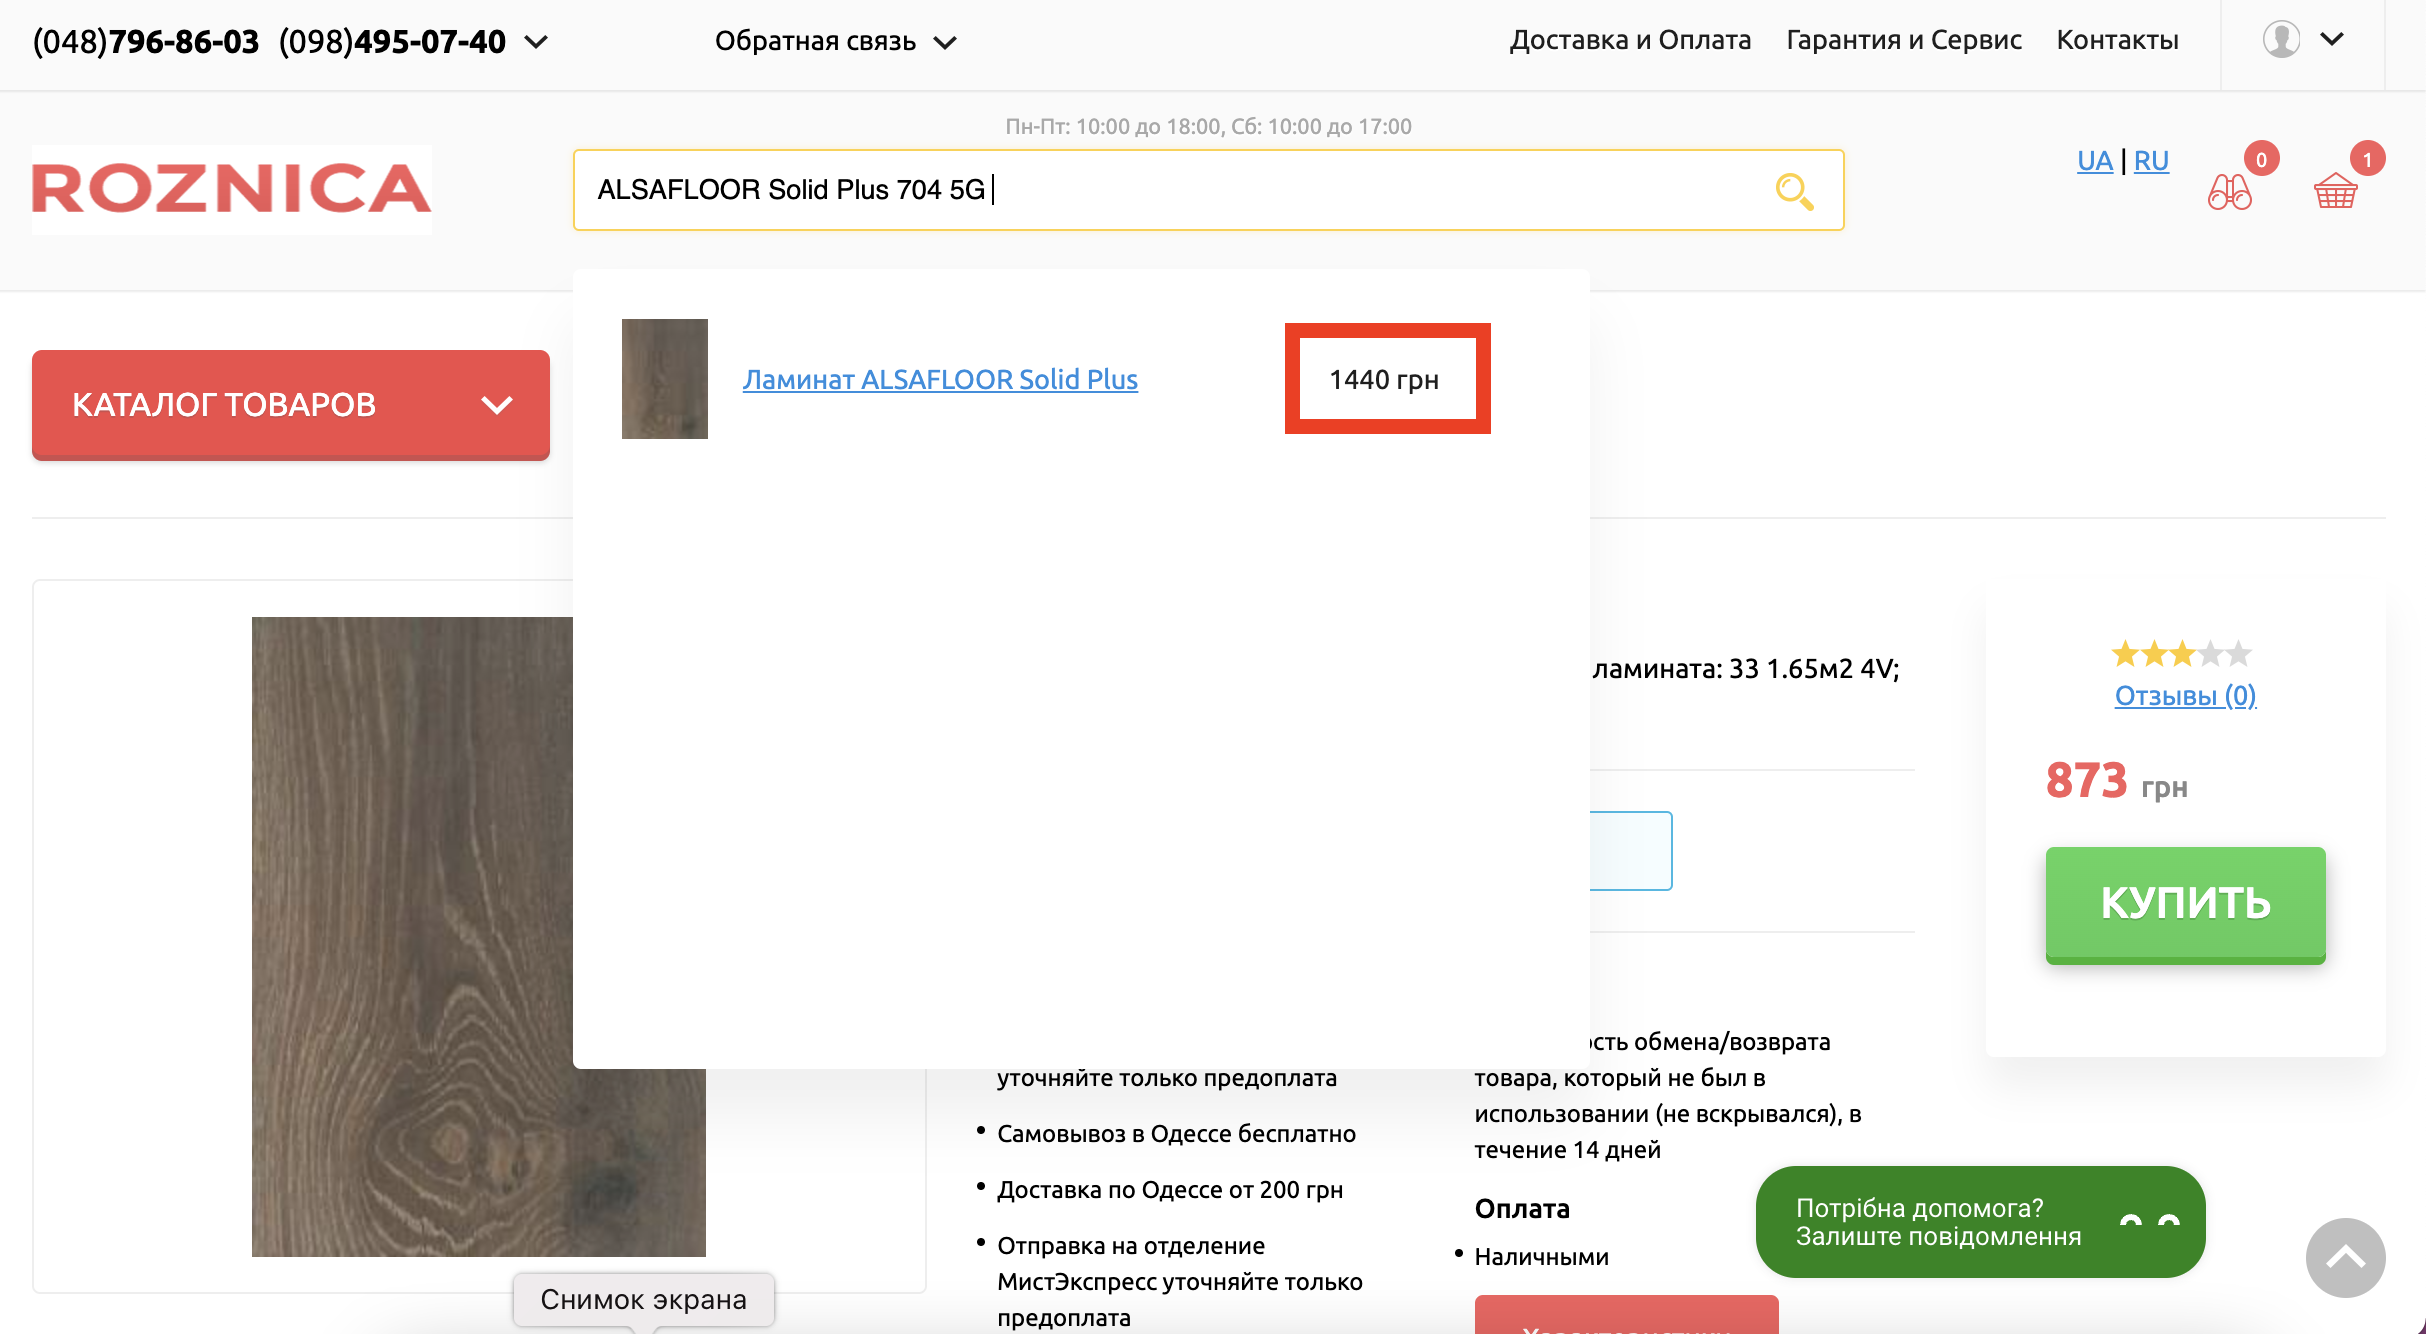Click the user account avatar icon
Viewport: 2426px width, 1334px height.
pyautogui.click(x=2281, y=40)
